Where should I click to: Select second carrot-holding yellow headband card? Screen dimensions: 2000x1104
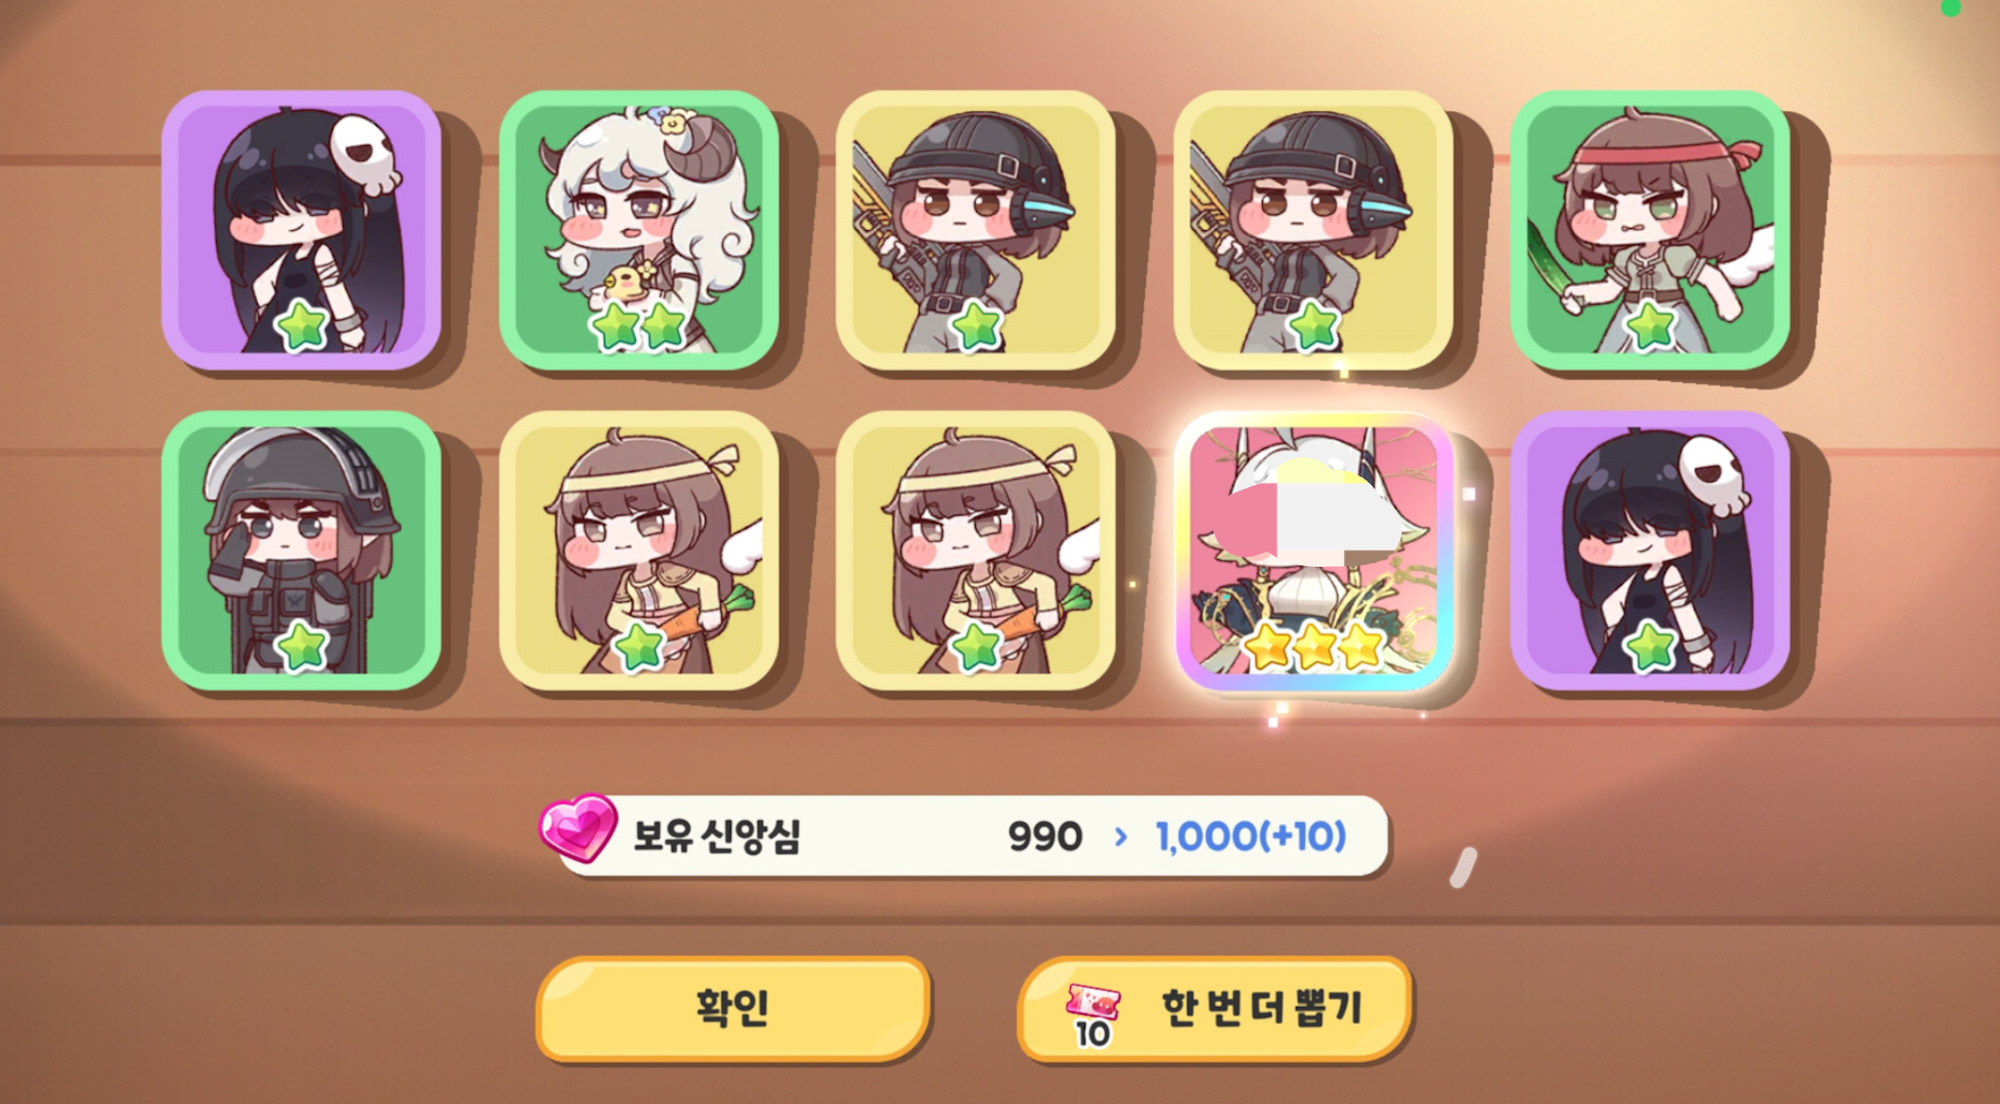pyautogui.click(x=976, y=551)
